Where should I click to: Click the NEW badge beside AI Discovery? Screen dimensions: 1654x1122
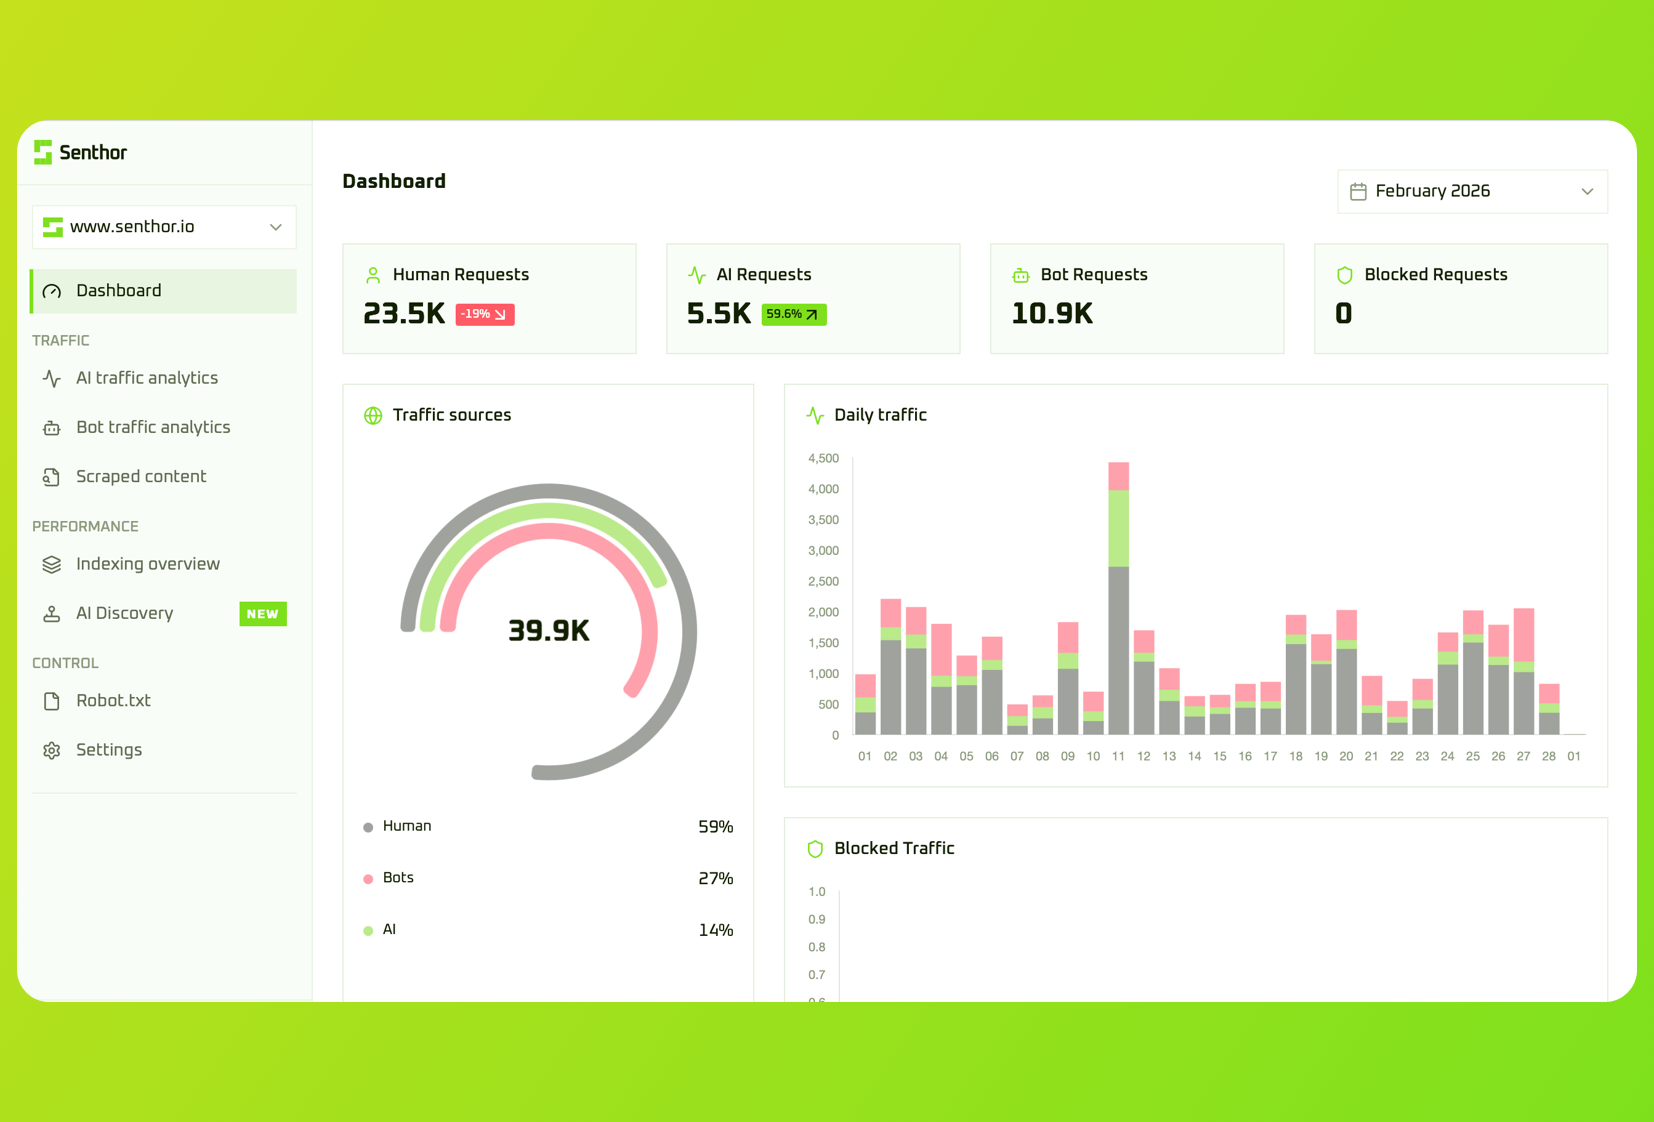[x=263, y=614]
